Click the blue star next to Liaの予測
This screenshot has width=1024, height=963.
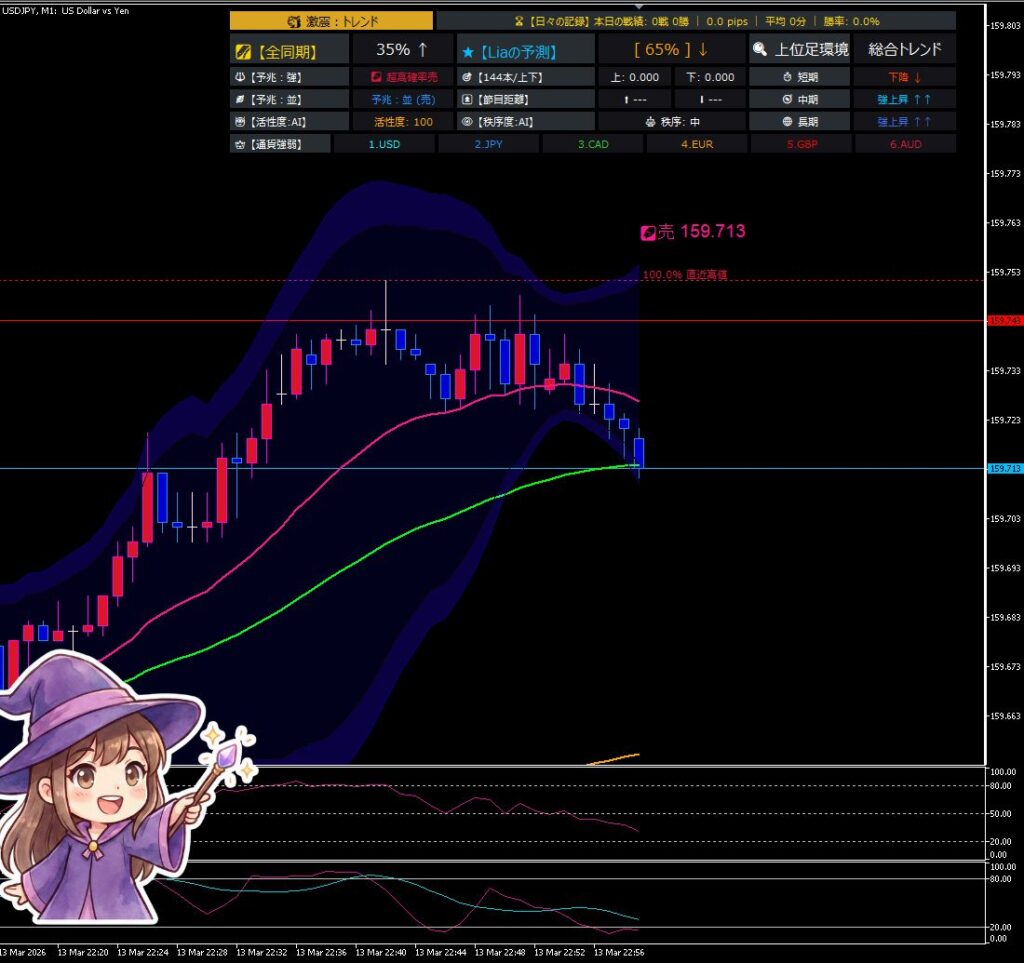tap(467, 50)
